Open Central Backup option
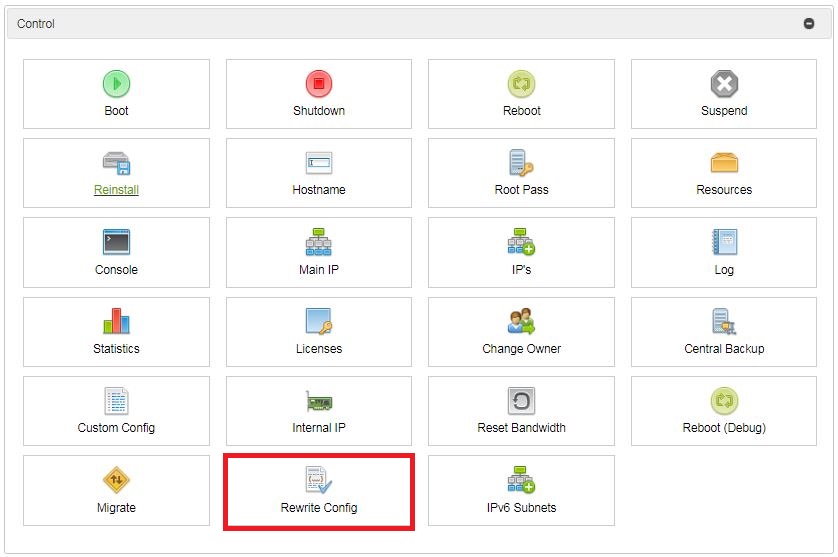This screenshot has width=838, height=557. click(x=724, y=332)
